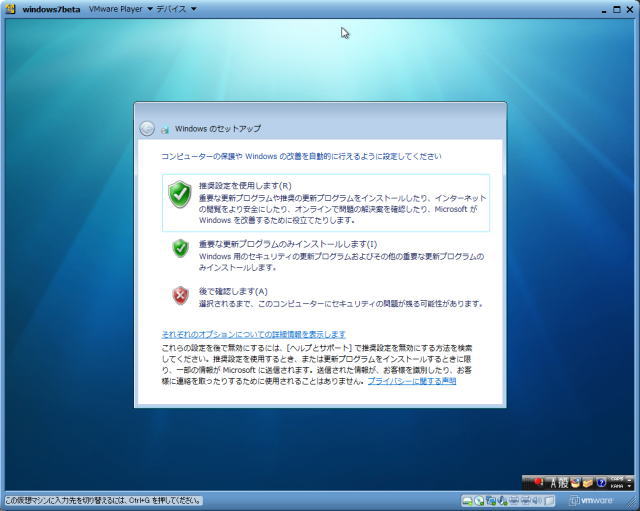Open それぞれのオプションについての詳細情報を表示します link
Viewport: 640px width, 511px height.
(x=253, y=334)
